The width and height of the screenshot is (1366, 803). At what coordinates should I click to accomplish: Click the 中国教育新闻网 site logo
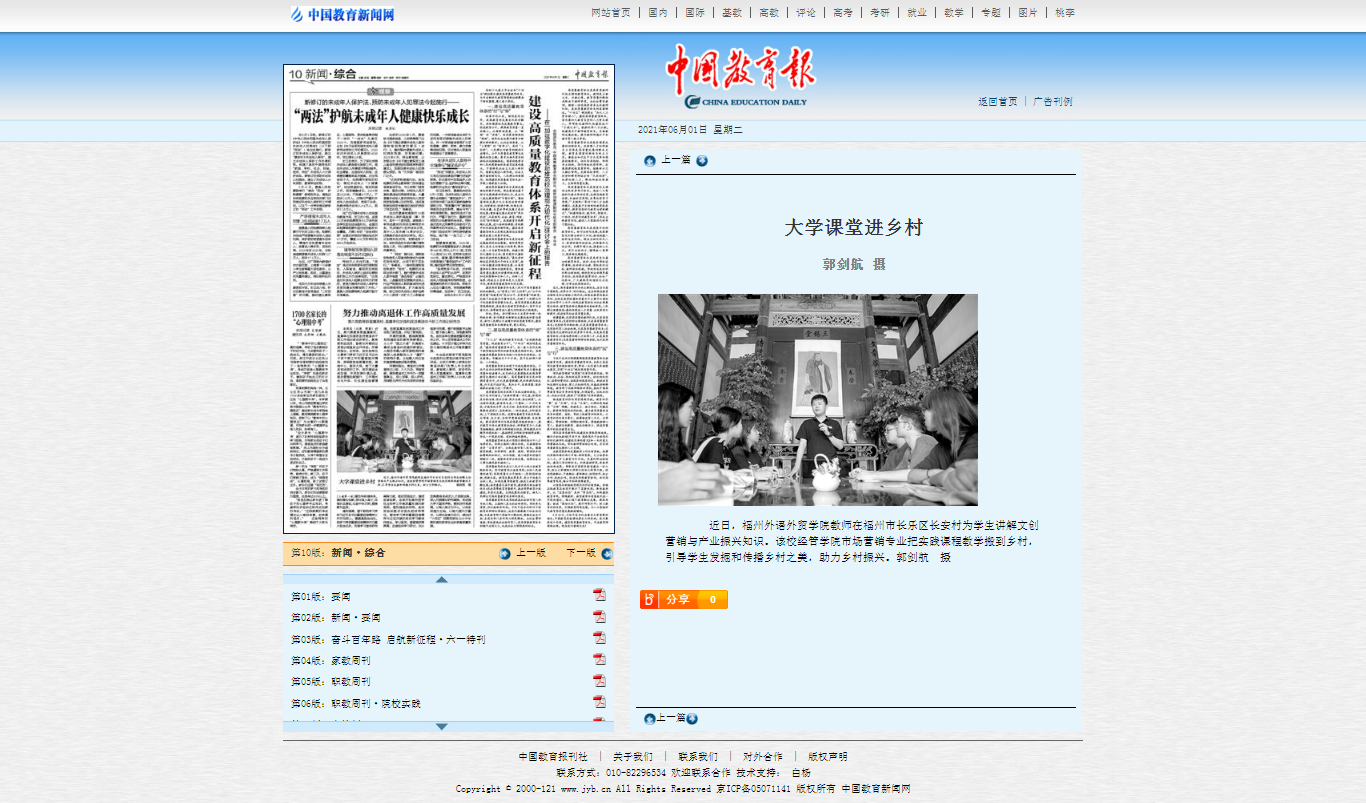click(x=343, y=14)
